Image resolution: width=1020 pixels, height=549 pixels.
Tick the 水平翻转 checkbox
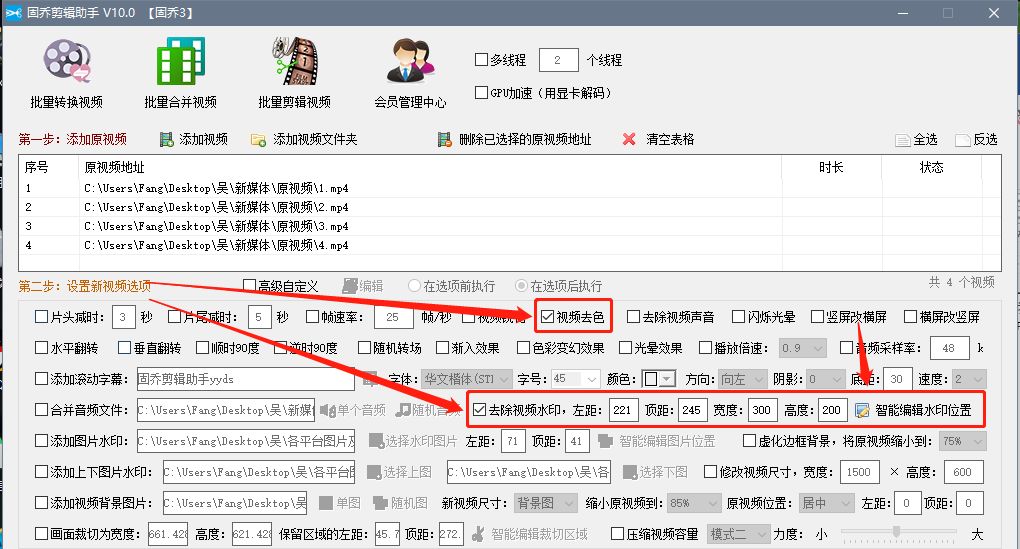pos(42,347)
